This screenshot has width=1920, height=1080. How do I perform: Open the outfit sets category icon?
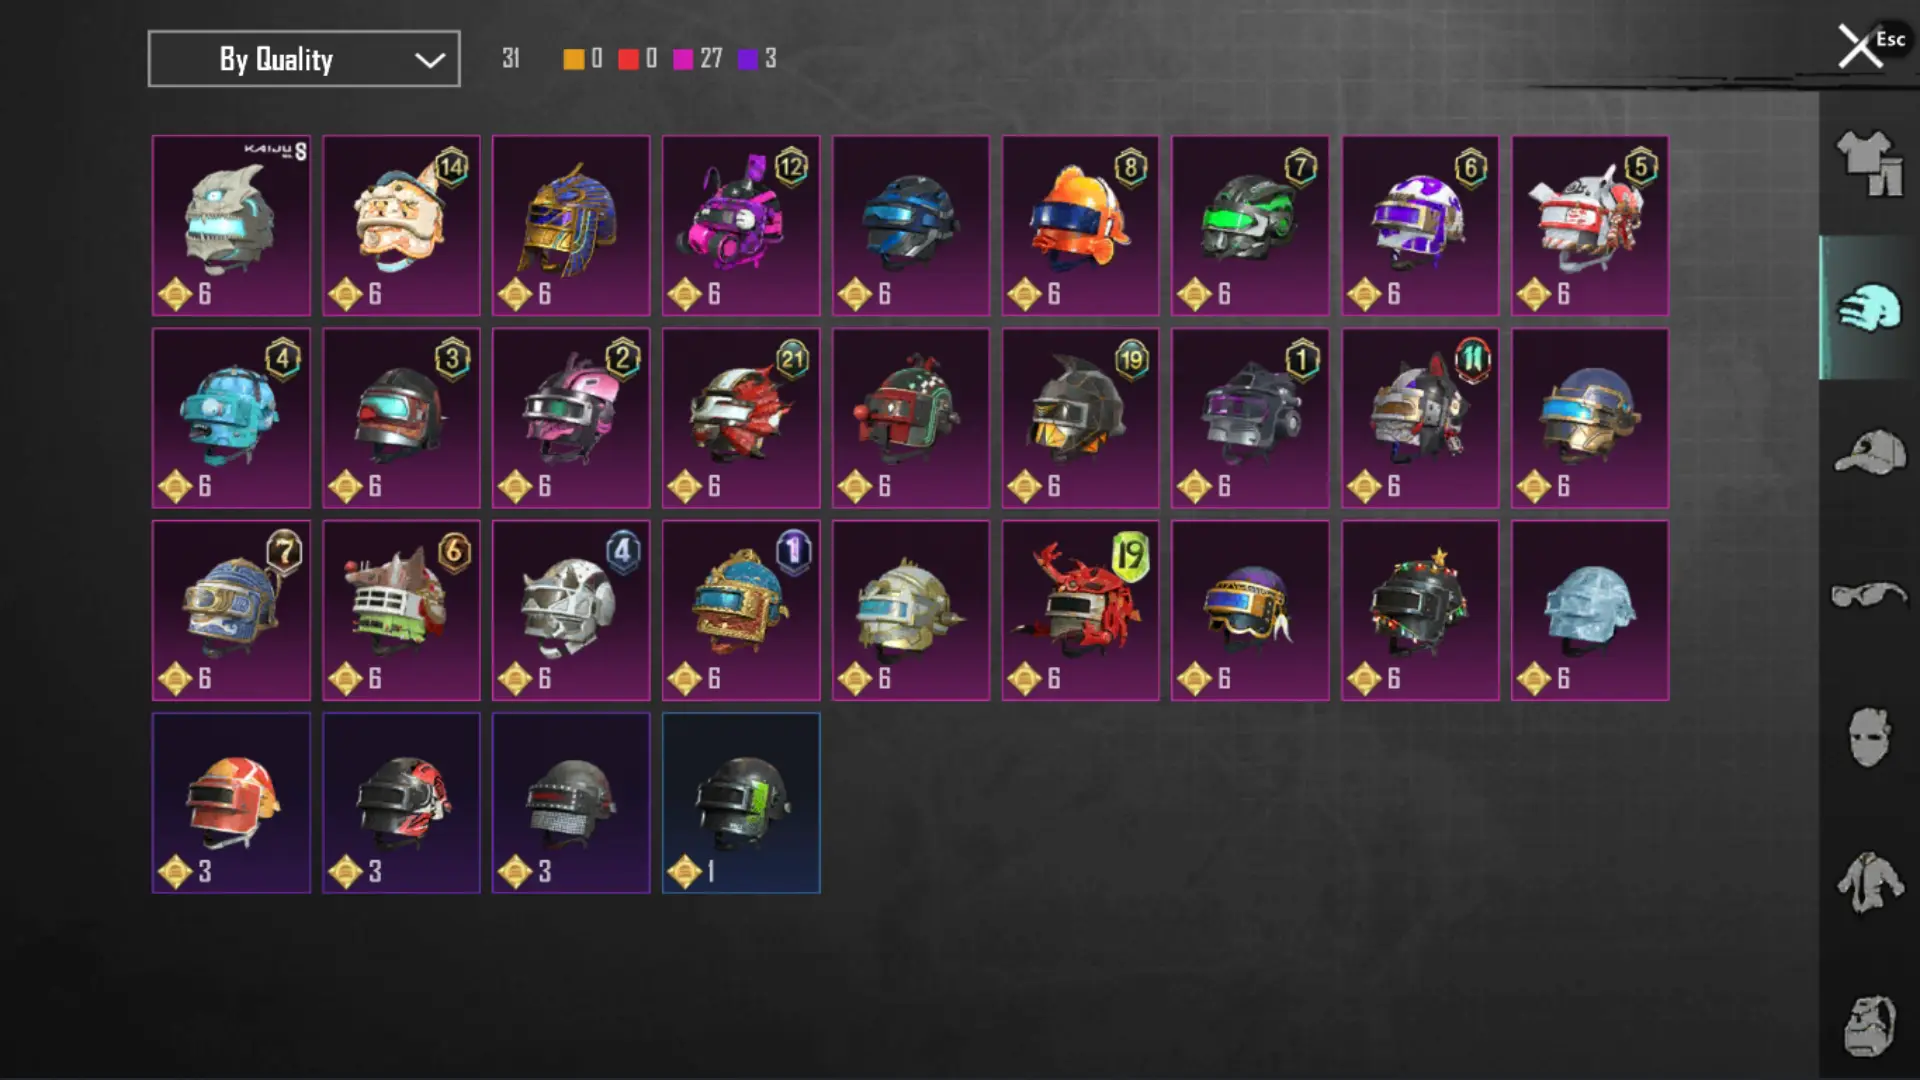1869,164
